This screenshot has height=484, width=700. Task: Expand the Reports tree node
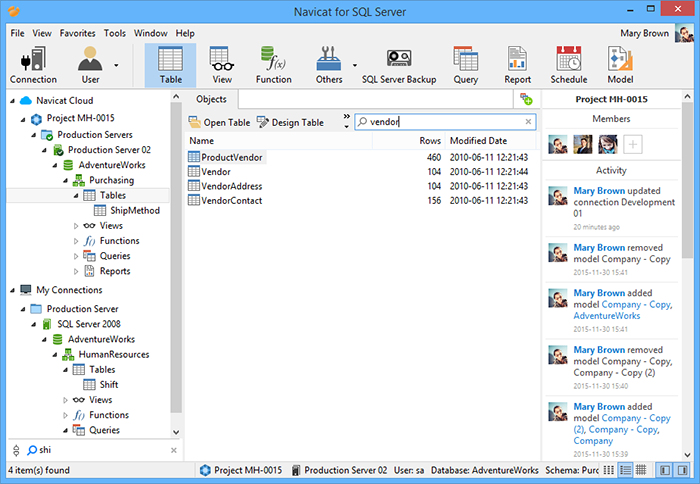click(x=76, y=271)
